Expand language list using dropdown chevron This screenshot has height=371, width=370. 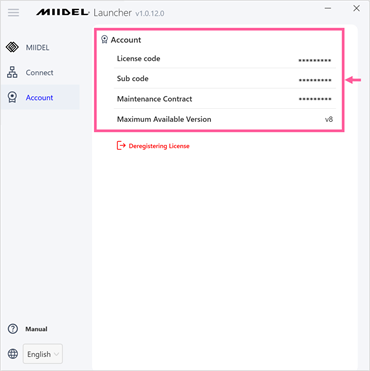57,354
